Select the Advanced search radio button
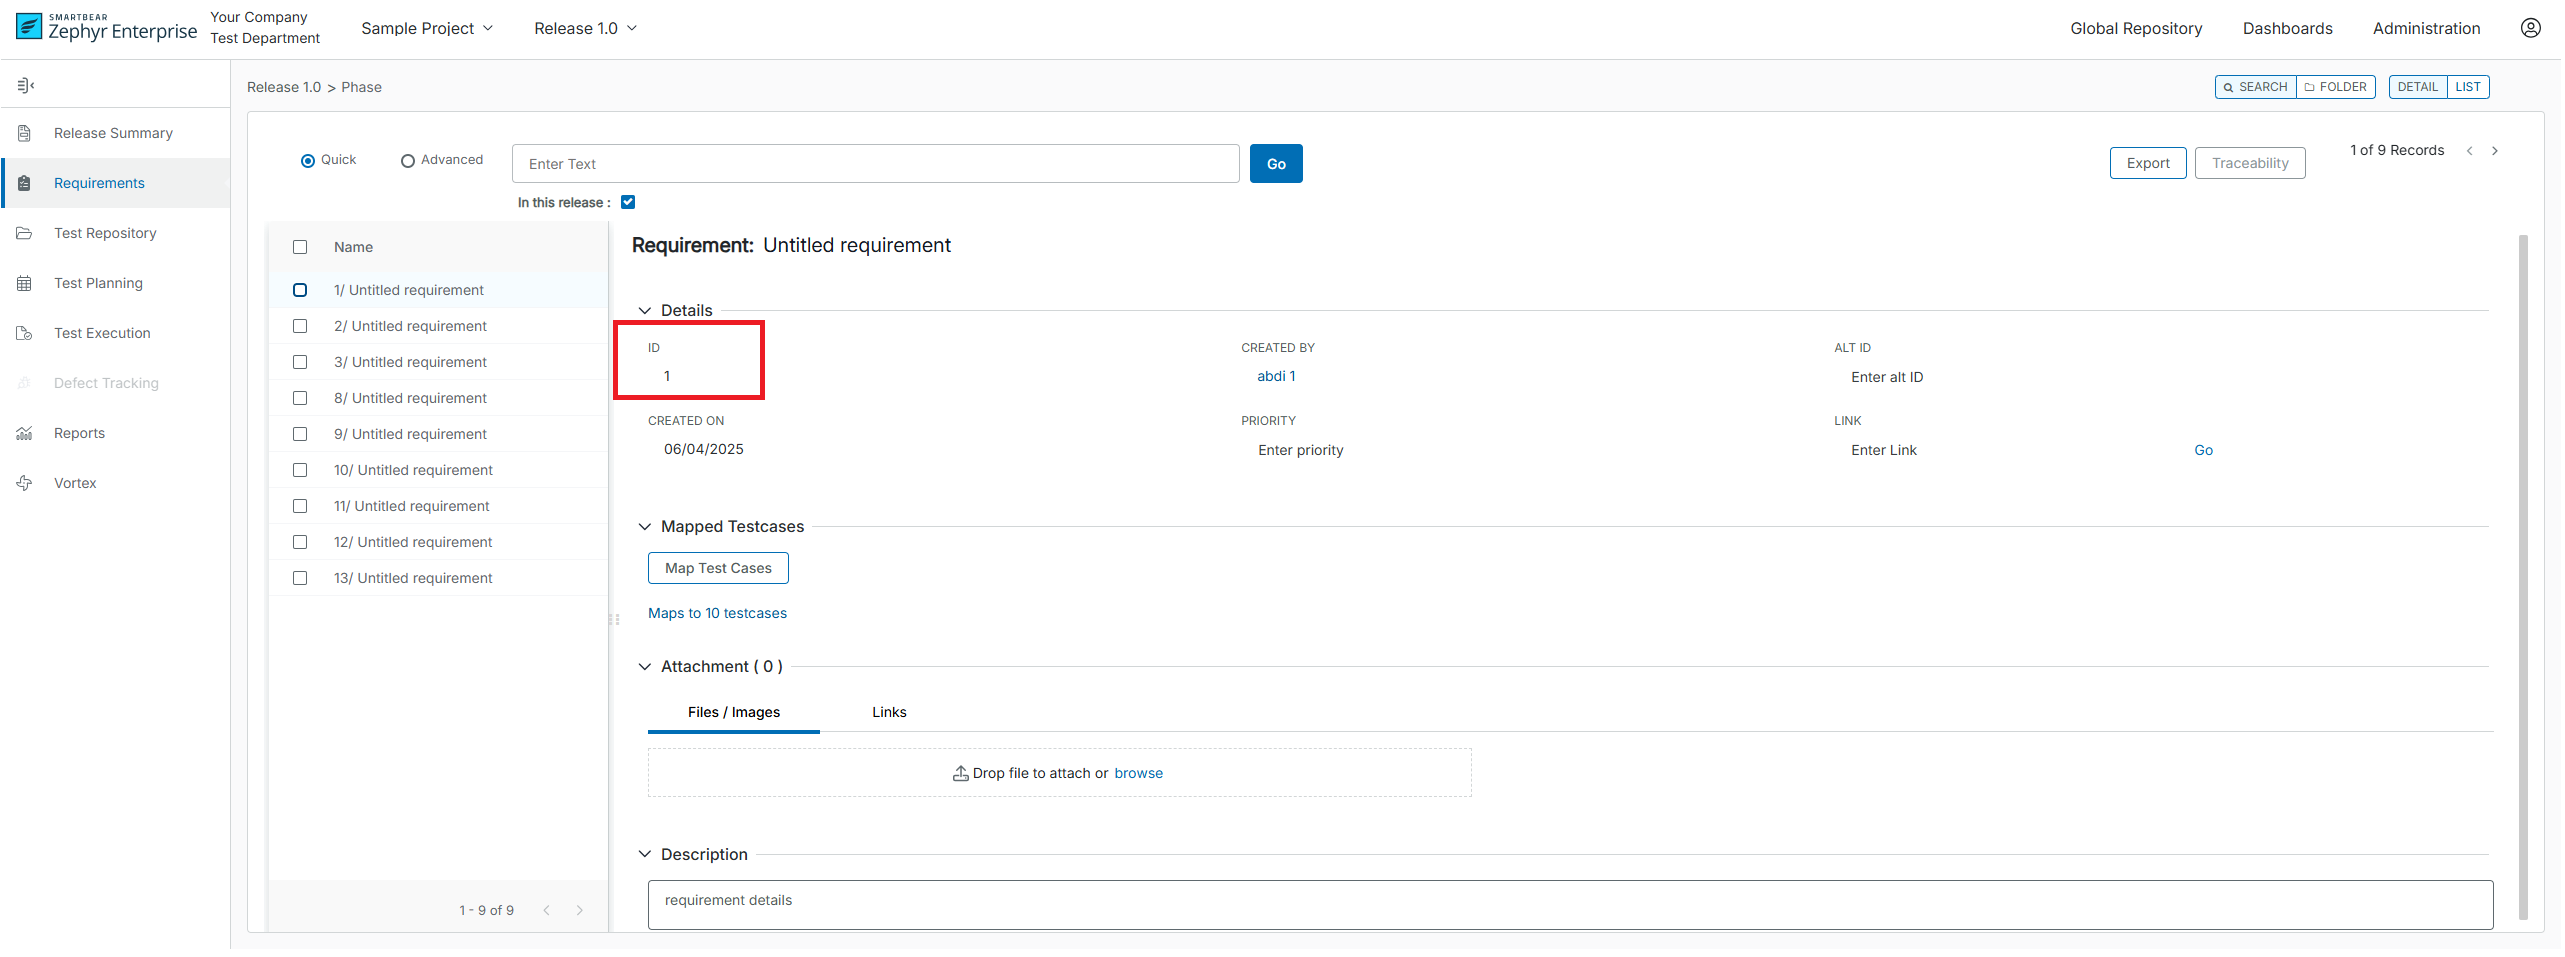This screenshot has width=2565, height=957. point(408,161)
